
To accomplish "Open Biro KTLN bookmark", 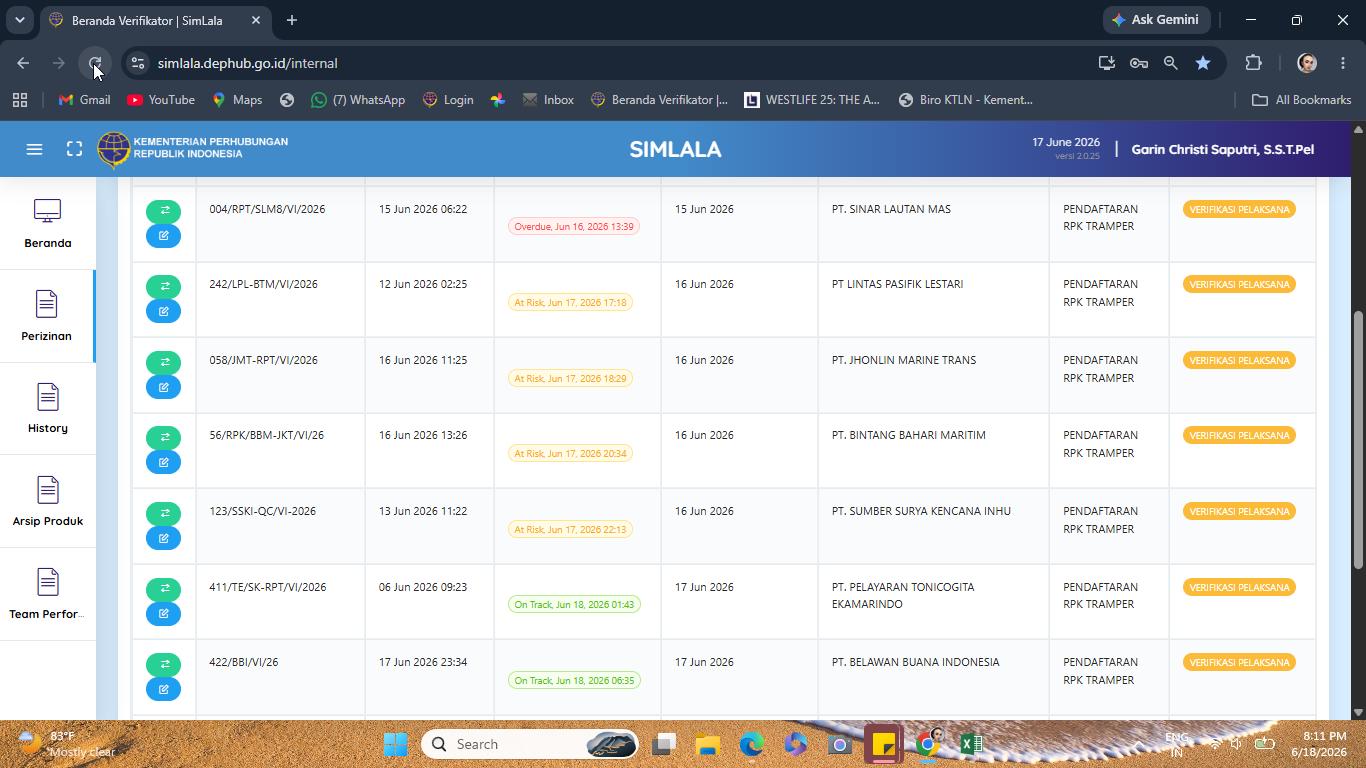I will pyautogui.click(x=966, y=100).
